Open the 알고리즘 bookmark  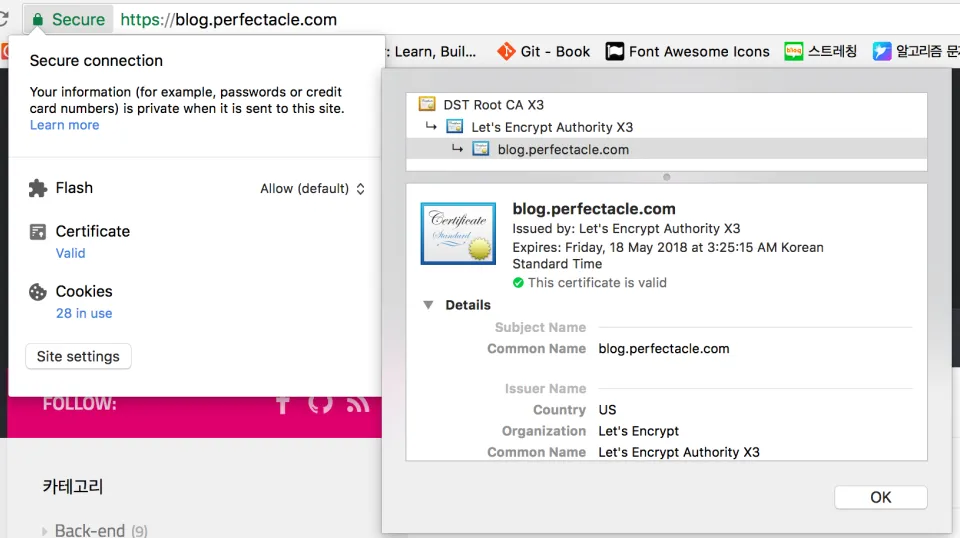pos(916,51)
